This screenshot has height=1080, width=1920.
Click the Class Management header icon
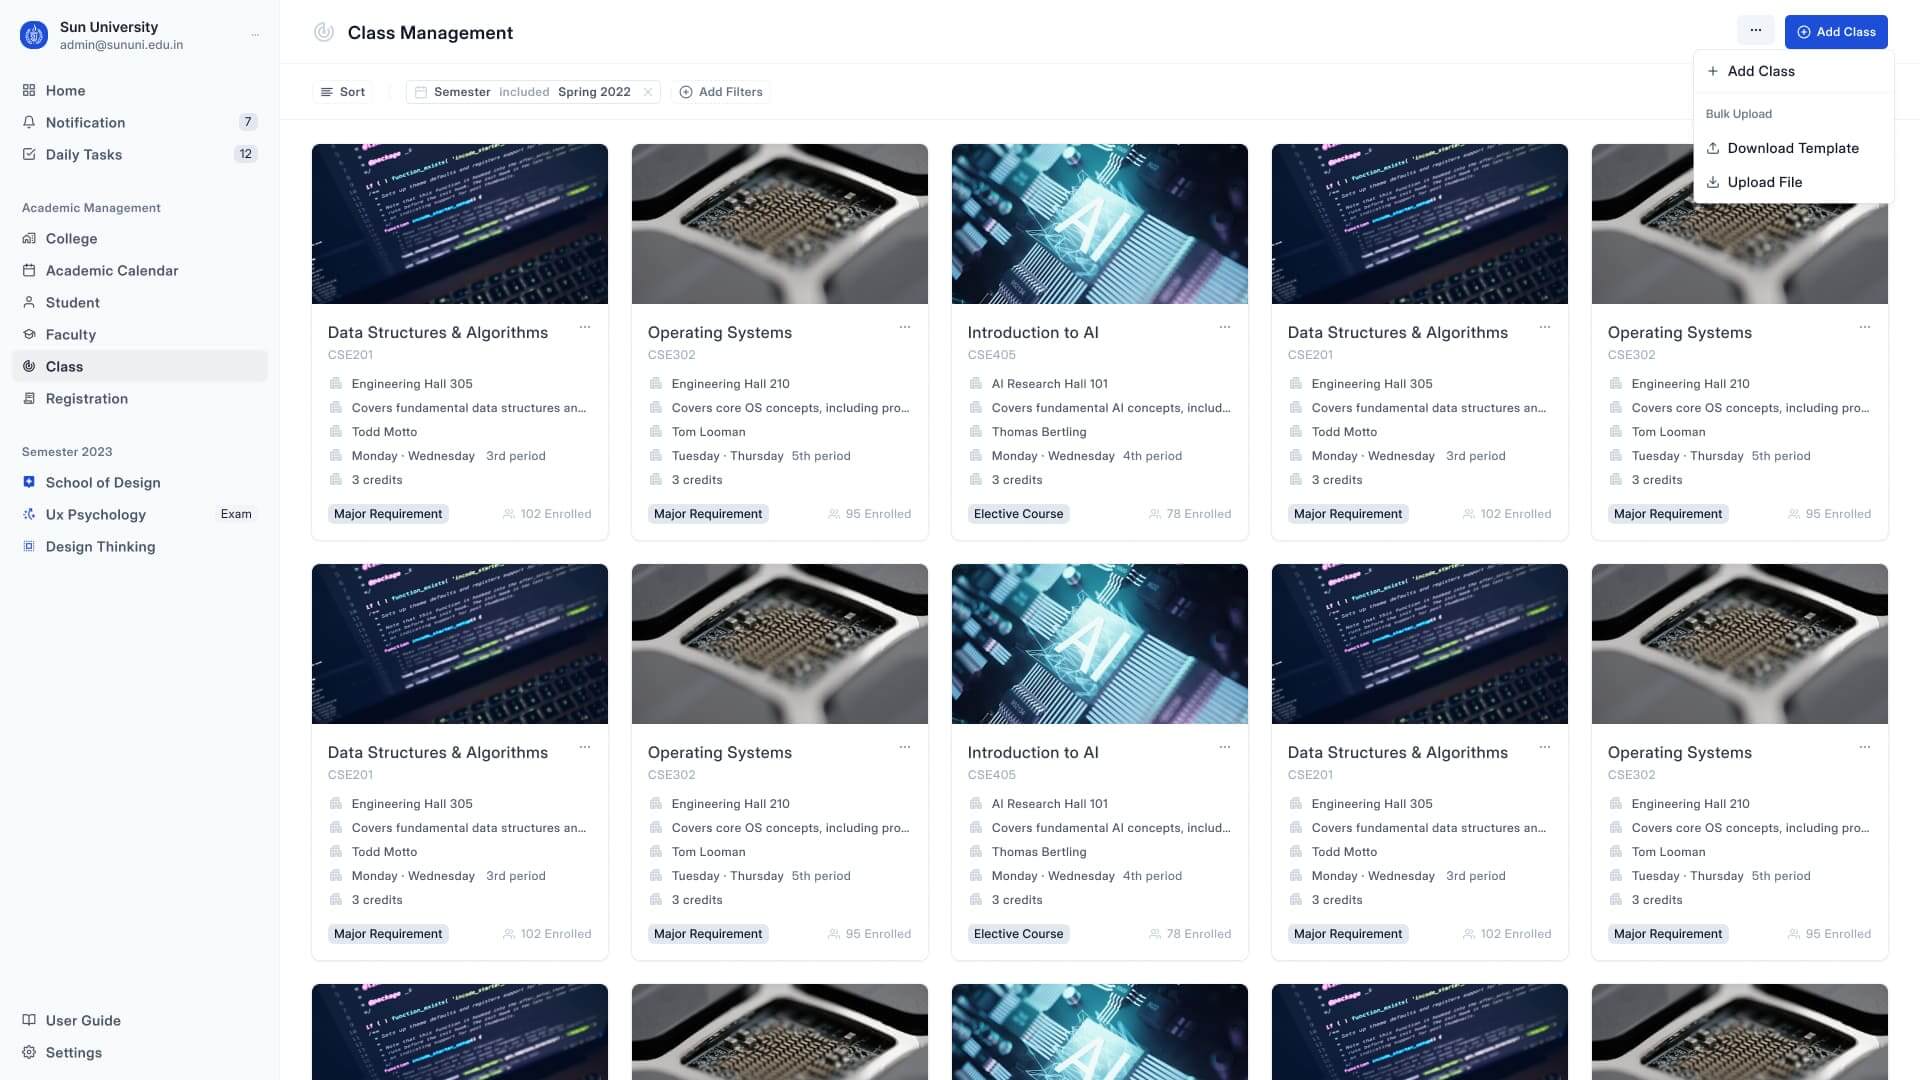324,32
